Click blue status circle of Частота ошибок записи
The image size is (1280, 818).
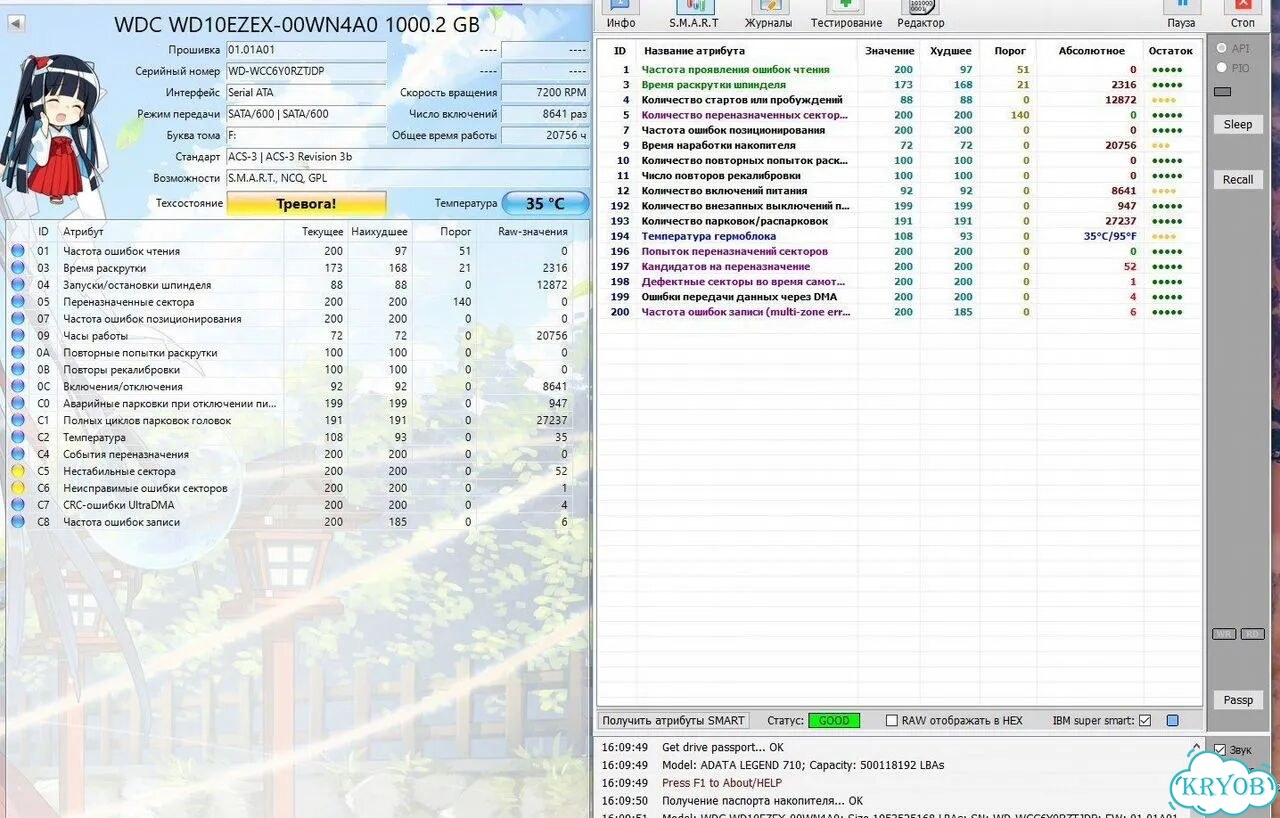coord(18,522)
